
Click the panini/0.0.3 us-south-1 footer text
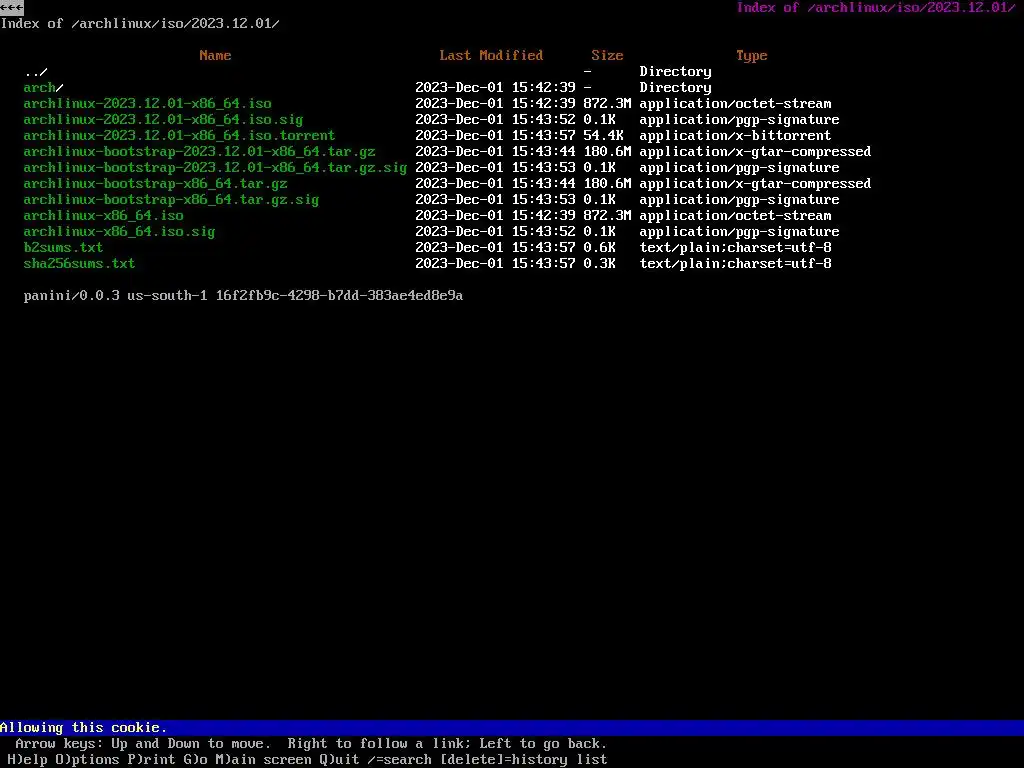(x=244, y=296)
